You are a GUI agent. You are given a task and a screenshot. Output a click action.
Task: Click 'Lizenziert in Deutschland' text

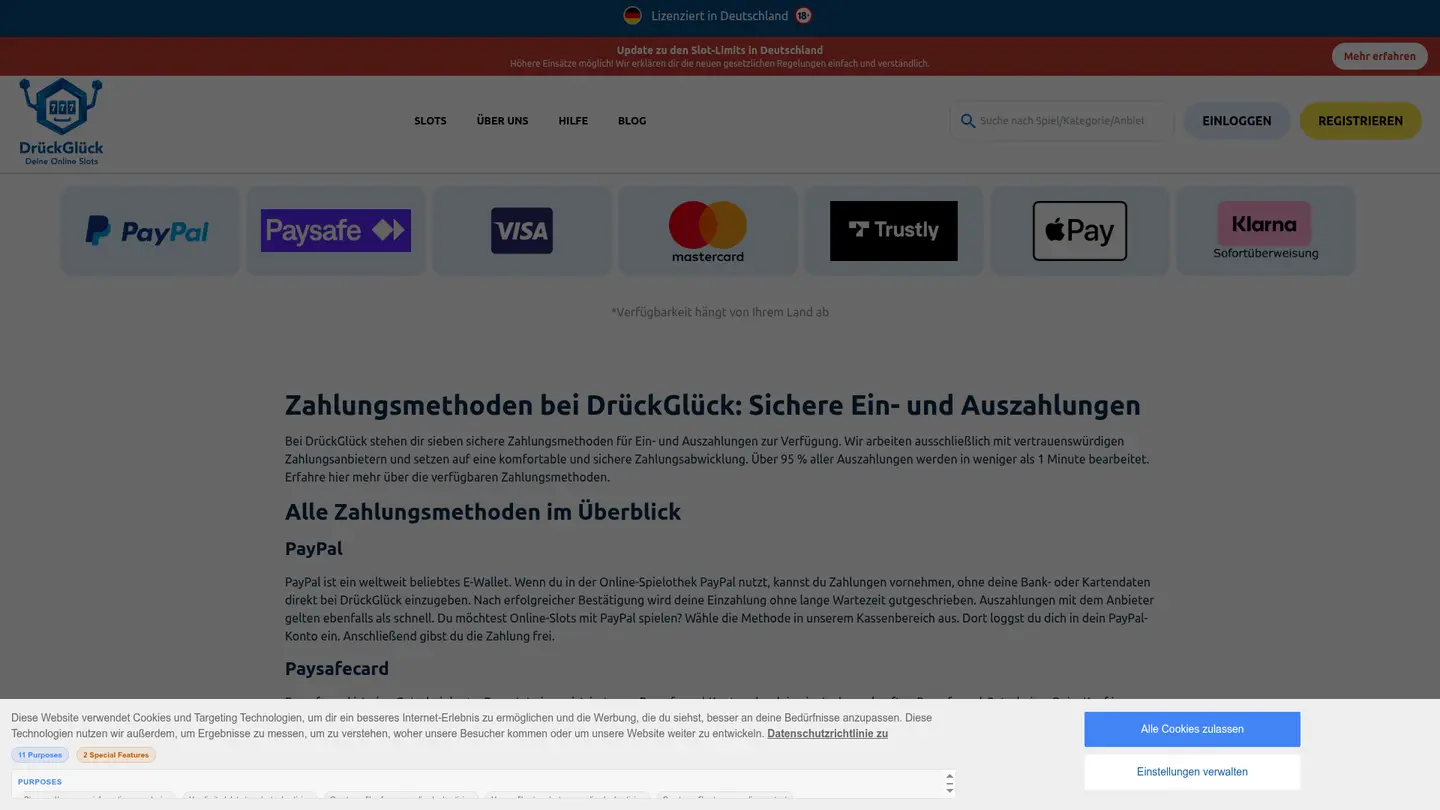[x=719, y=16]
